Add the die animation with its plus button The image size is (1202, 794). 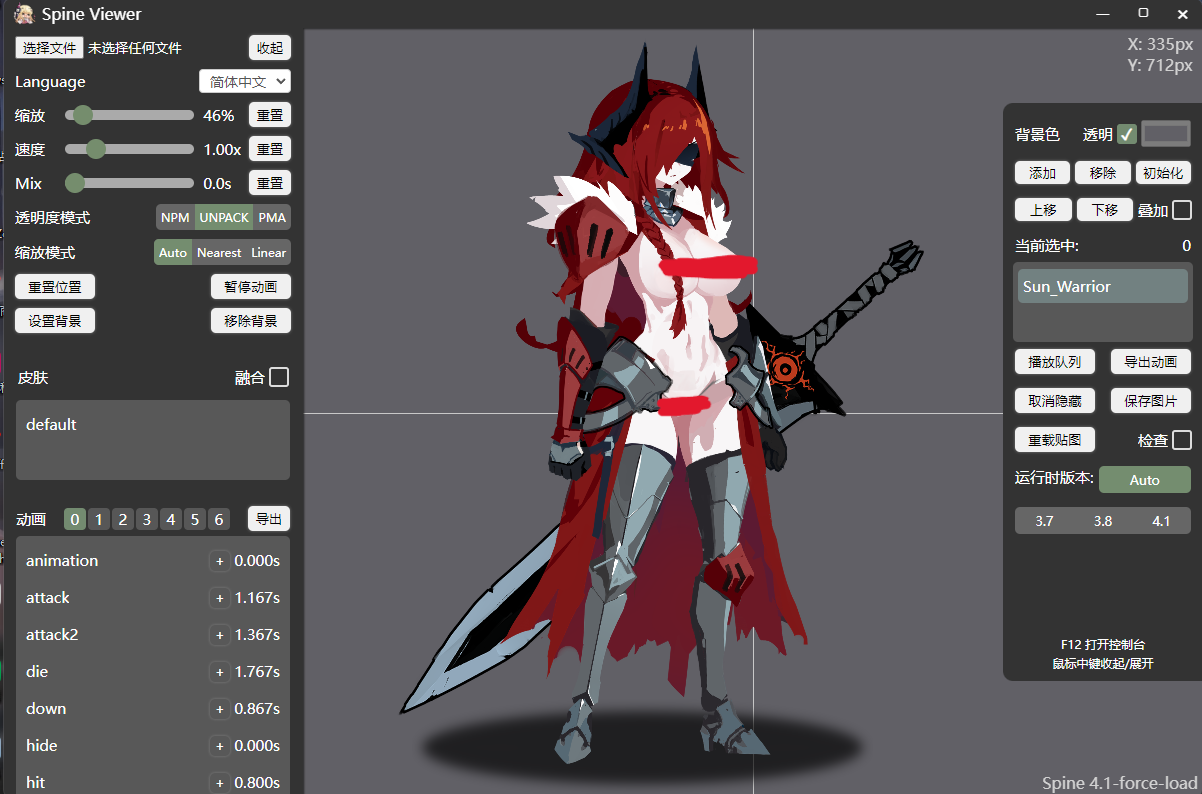(219, 672)
